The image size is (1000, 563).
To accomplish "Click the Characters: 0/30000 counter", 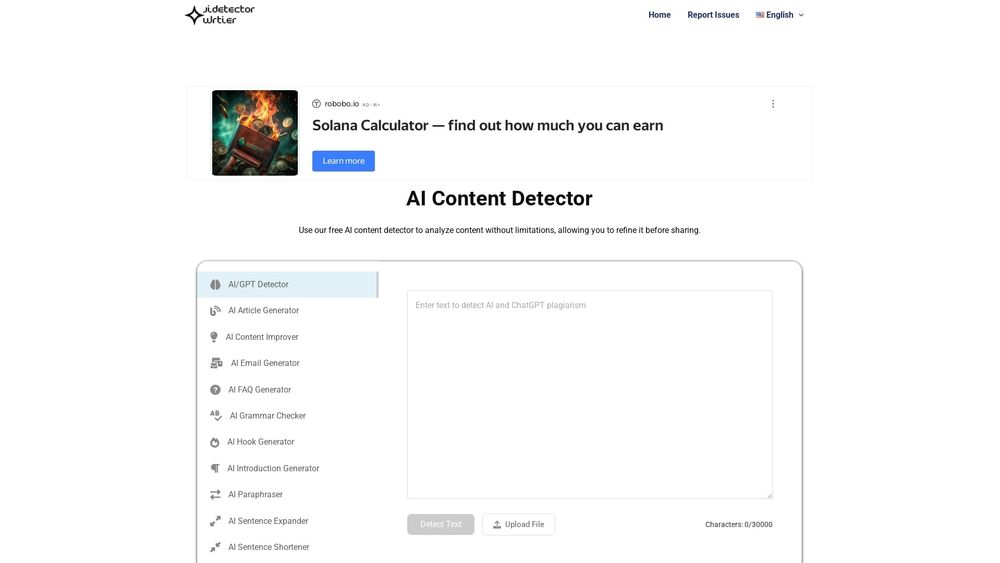I will [739, 525].
